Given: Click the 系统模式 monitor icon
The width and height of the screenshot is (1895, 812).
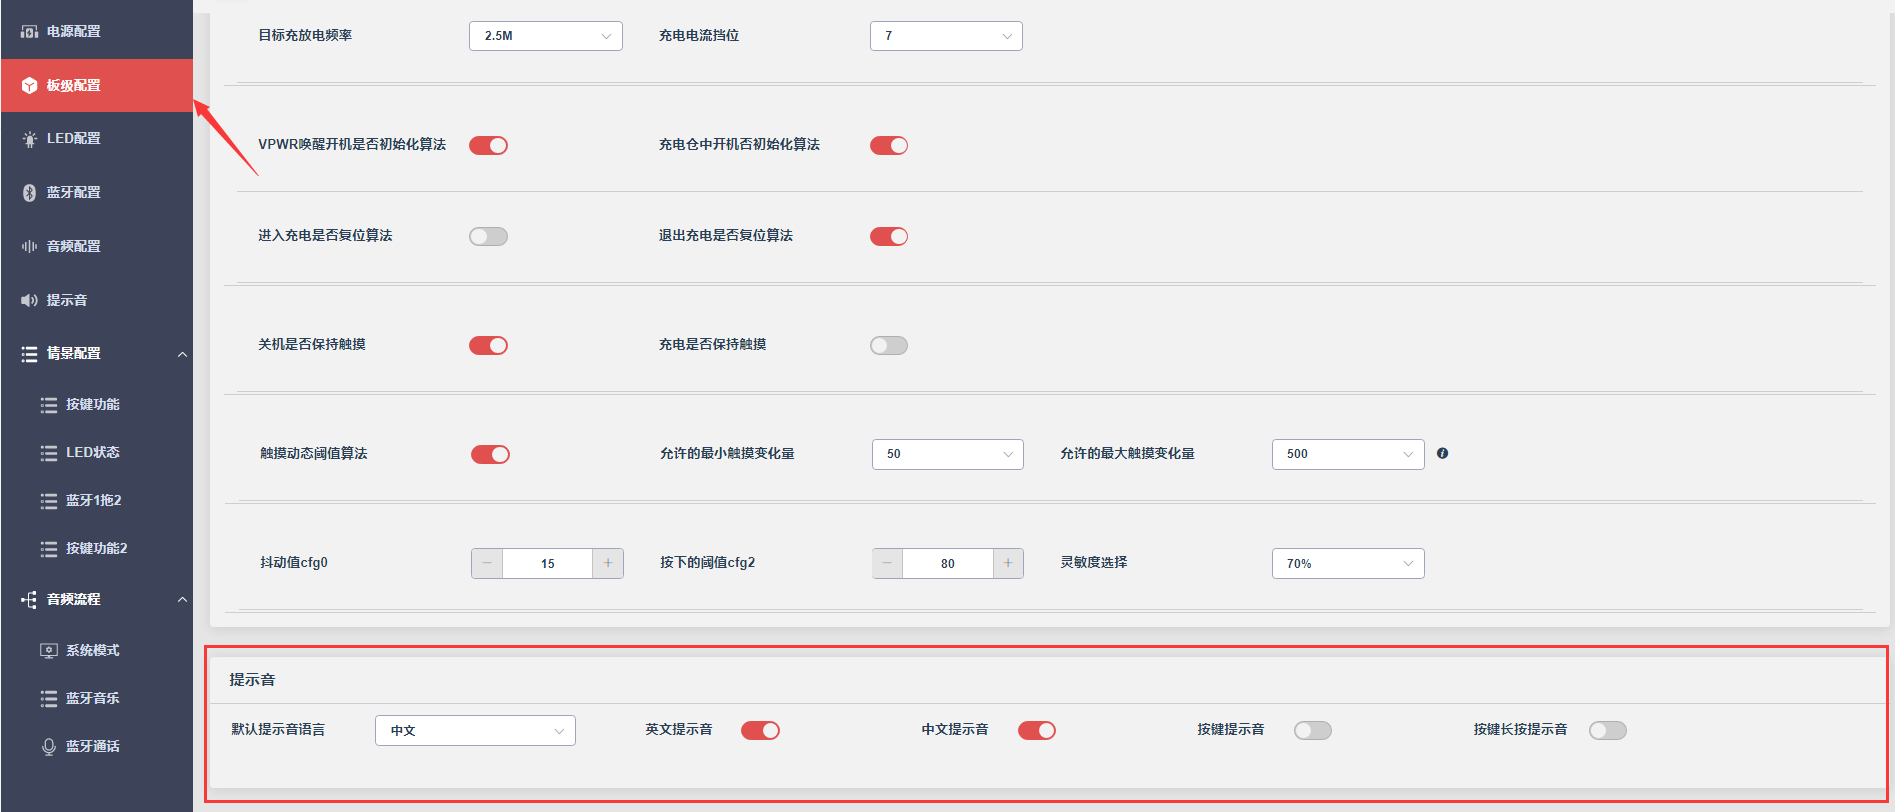Looking at the screenshot, I should [49, 651].
